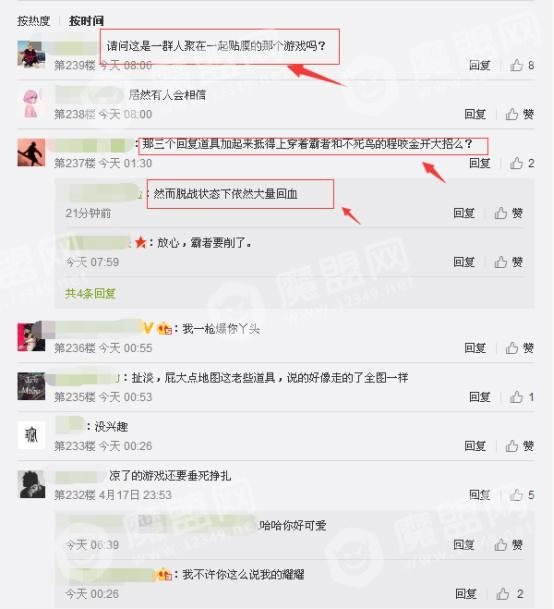Thumbs-up the floor 233 没兴趣 comment
554x609 pixels.
pyautogui.click(x=519, y=446)
